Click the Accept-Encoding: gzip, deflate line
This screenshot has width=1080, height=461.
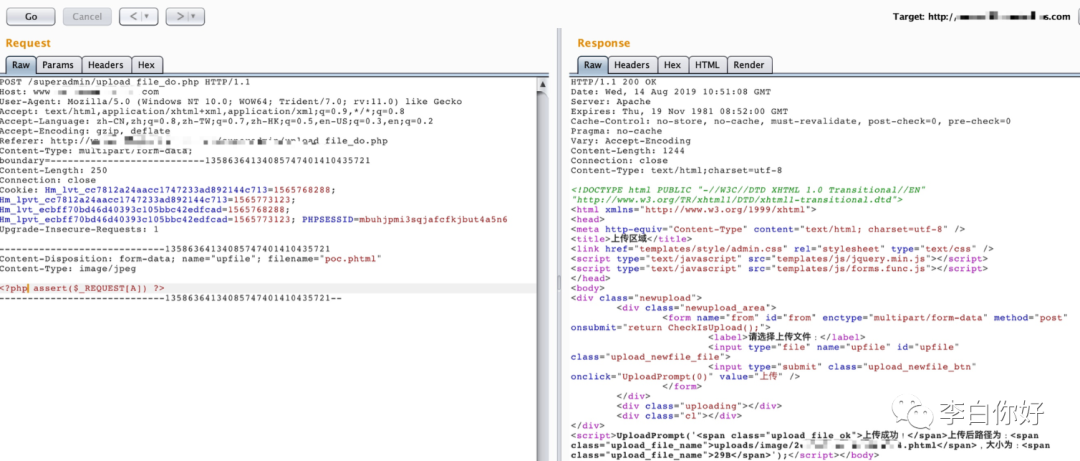(x=85, y=131)
